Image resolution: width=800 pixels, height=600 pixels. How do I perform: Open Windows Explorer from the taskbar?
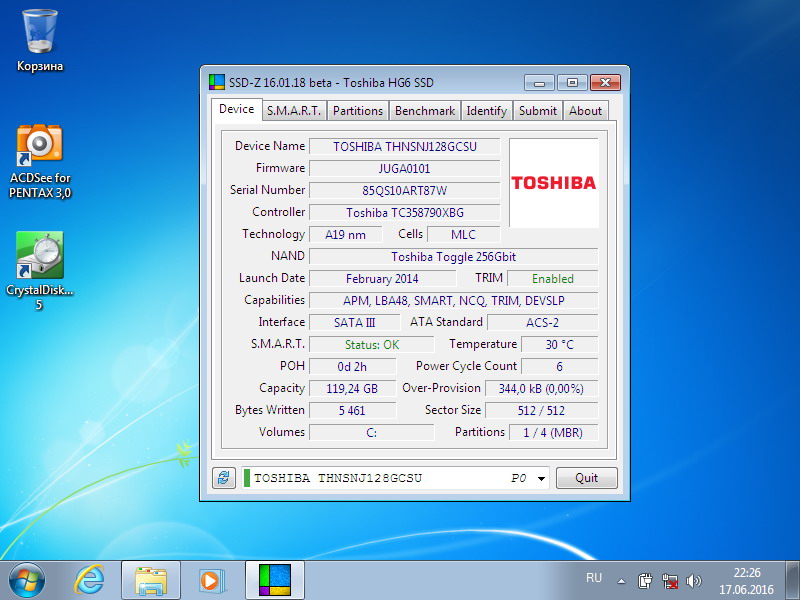[151, 581]
